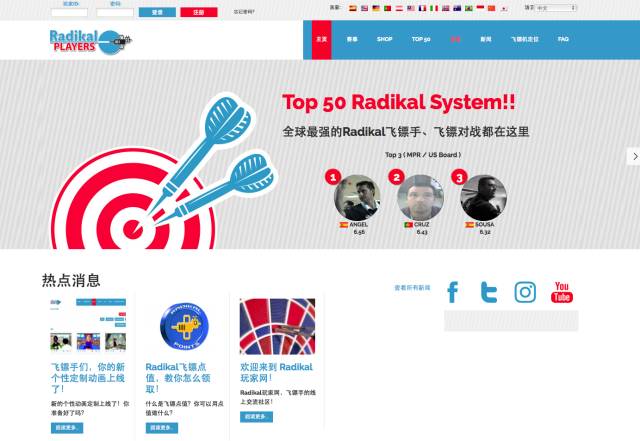
Task: Open the red highlighted home tab
Action: [x=322, y=40]
